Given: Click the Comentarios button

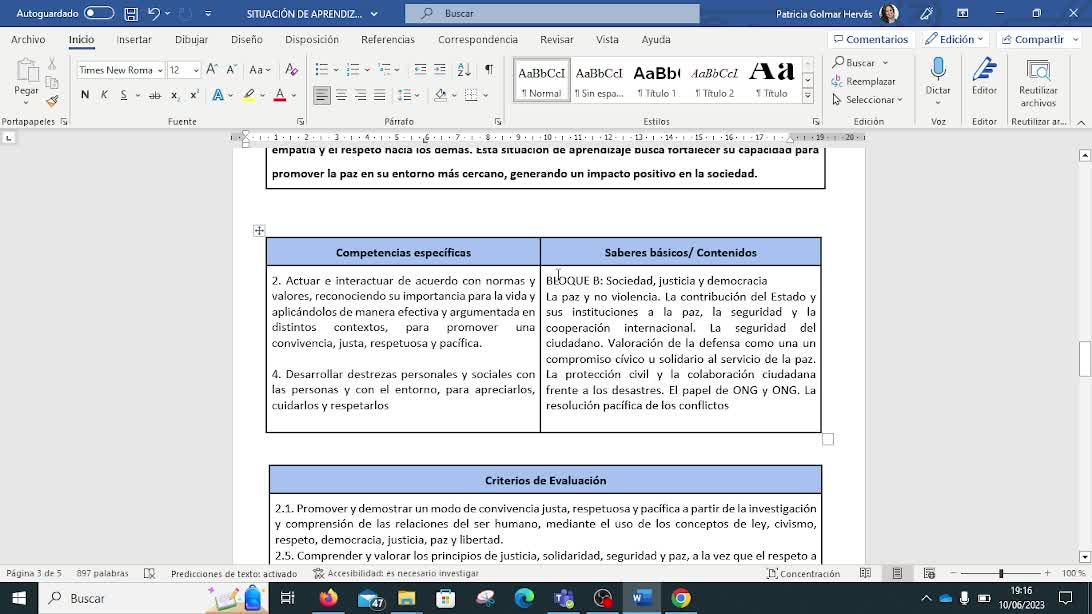Looking at the screenshot, I should point(871,40).
